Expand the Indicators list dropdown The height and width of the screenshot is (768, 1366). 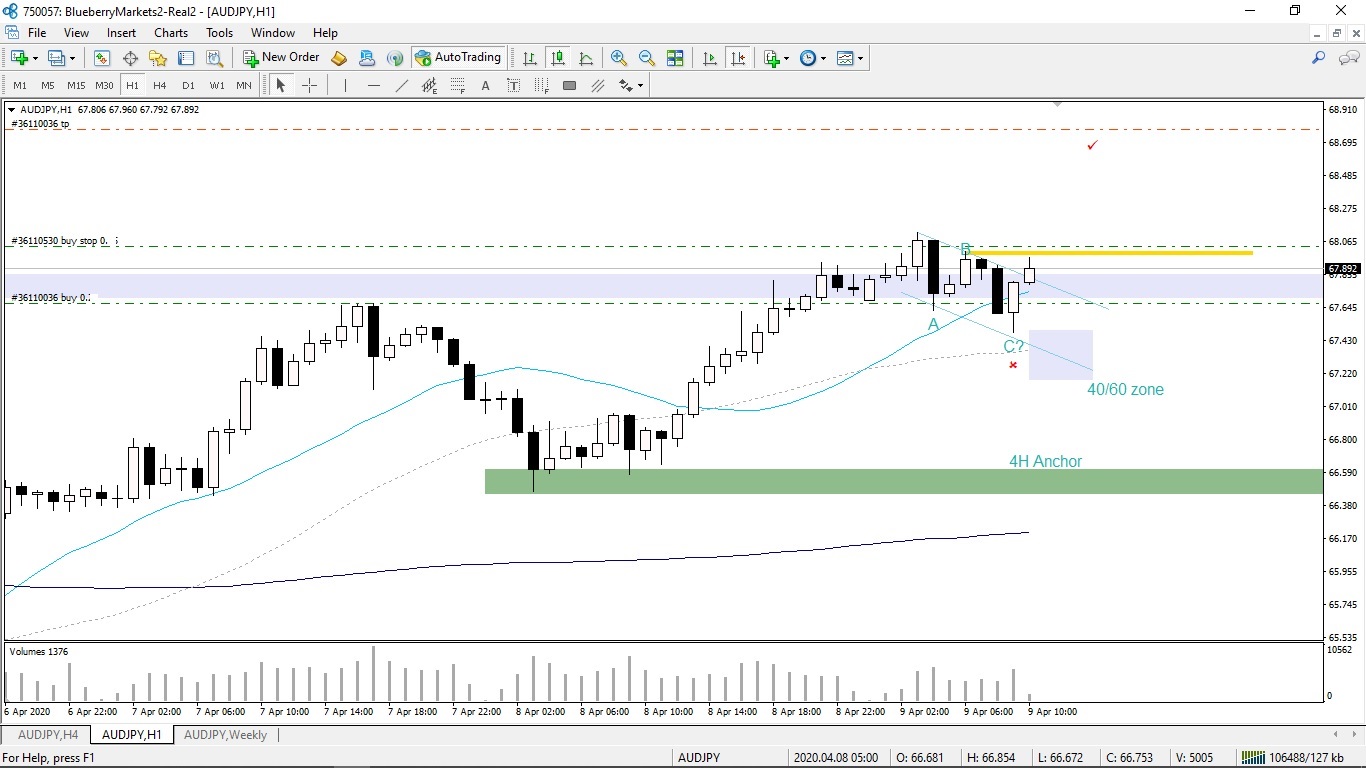(786, 58)
